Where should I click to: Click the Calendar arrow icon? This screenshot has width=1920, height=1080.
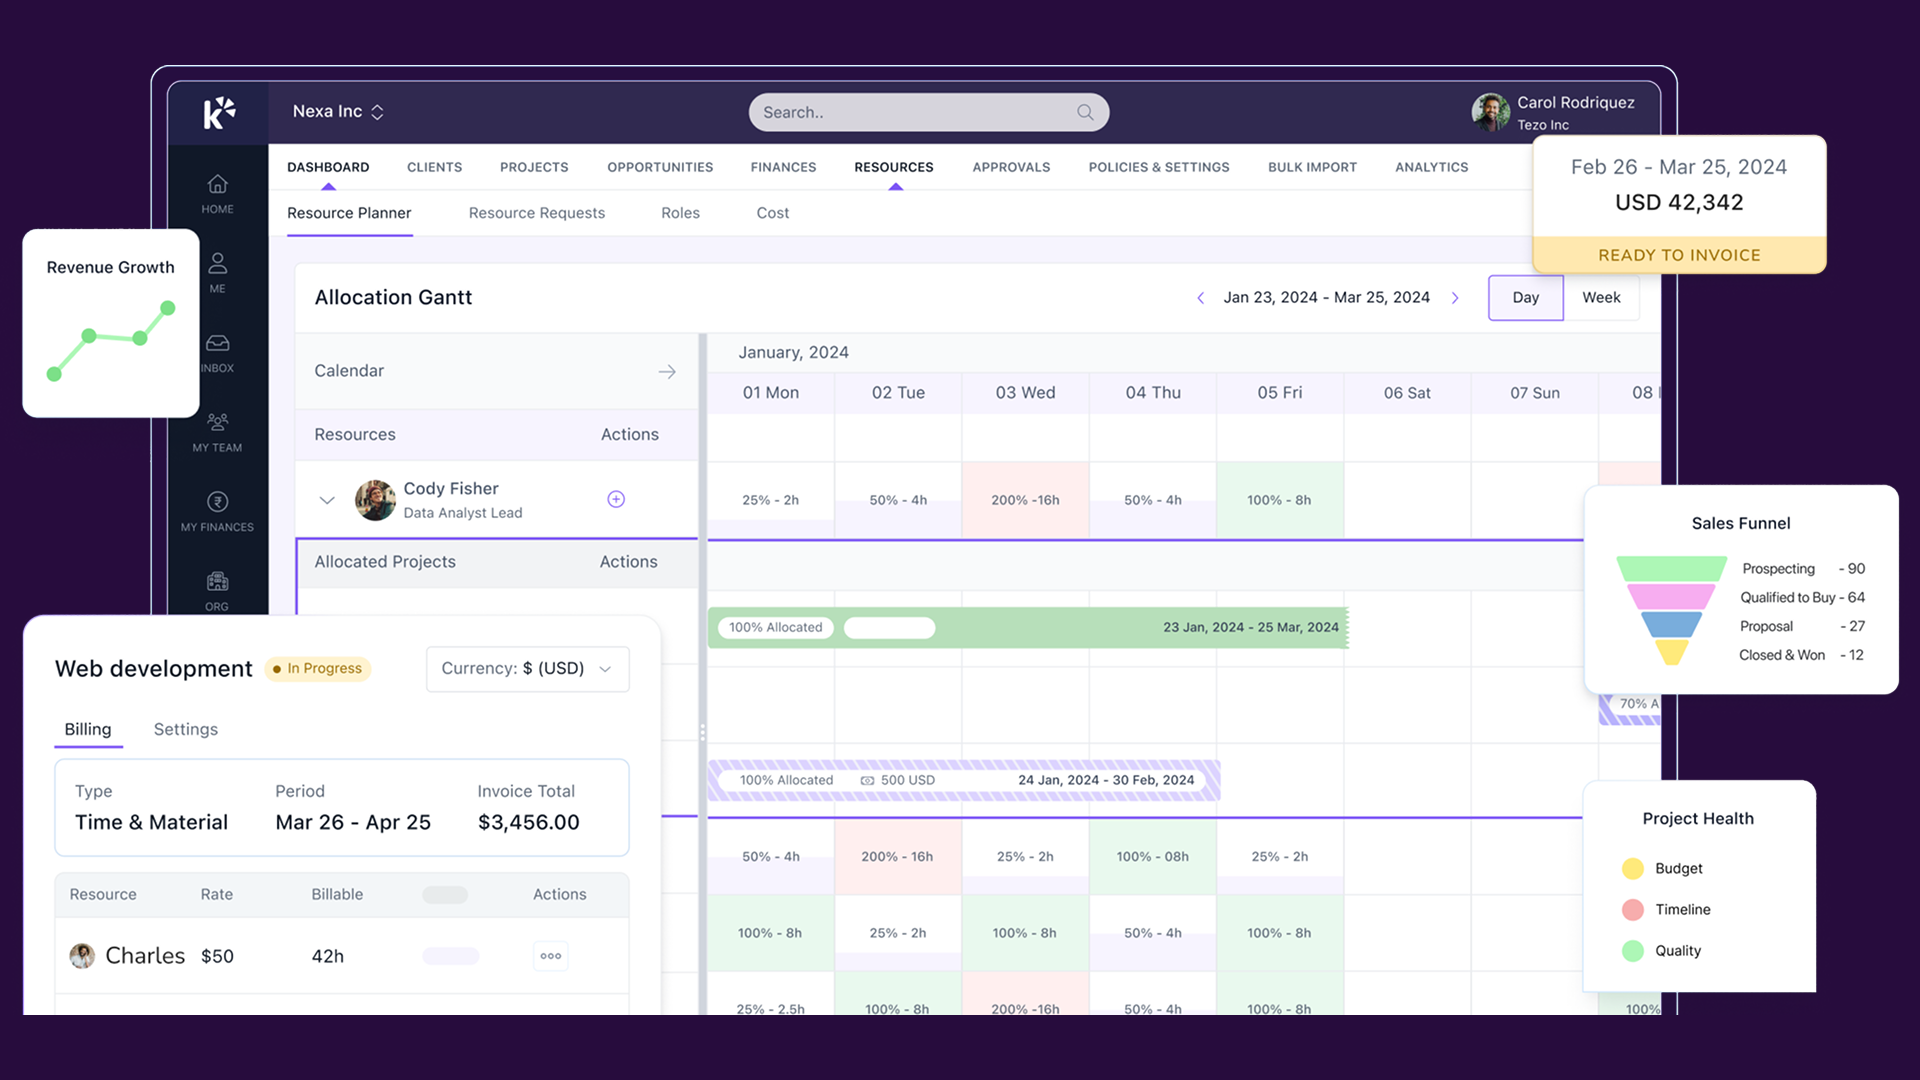tap(667, 371)
